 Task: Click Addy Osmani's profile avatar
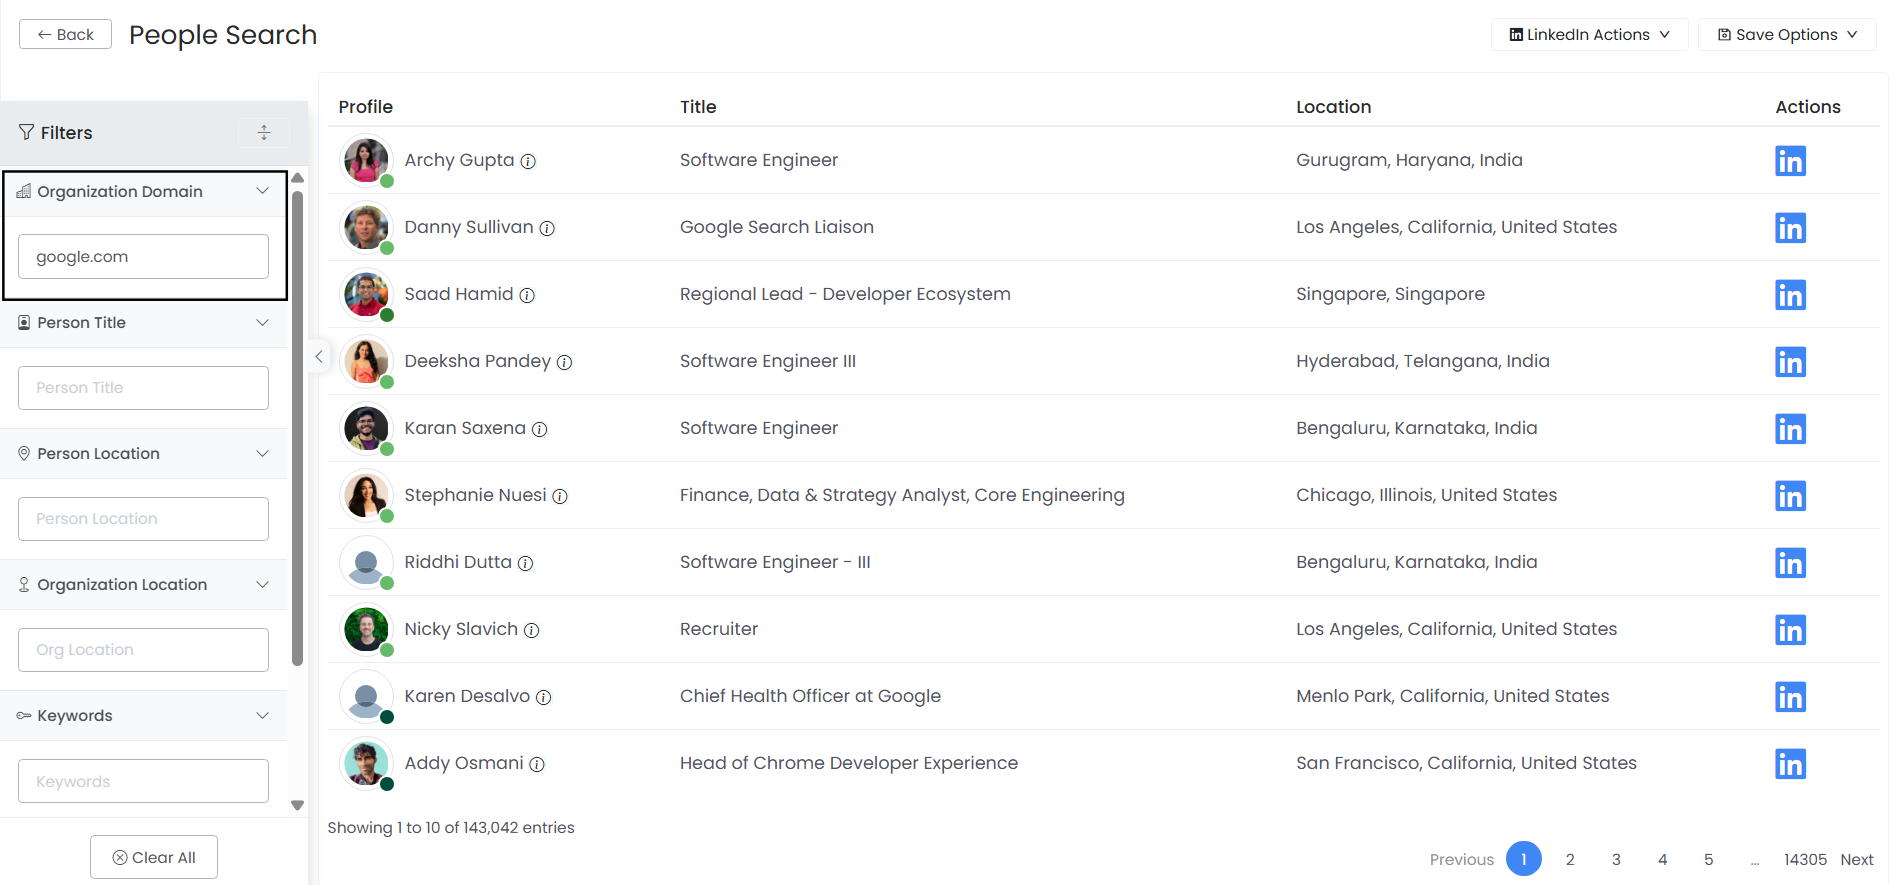point(366,763)
